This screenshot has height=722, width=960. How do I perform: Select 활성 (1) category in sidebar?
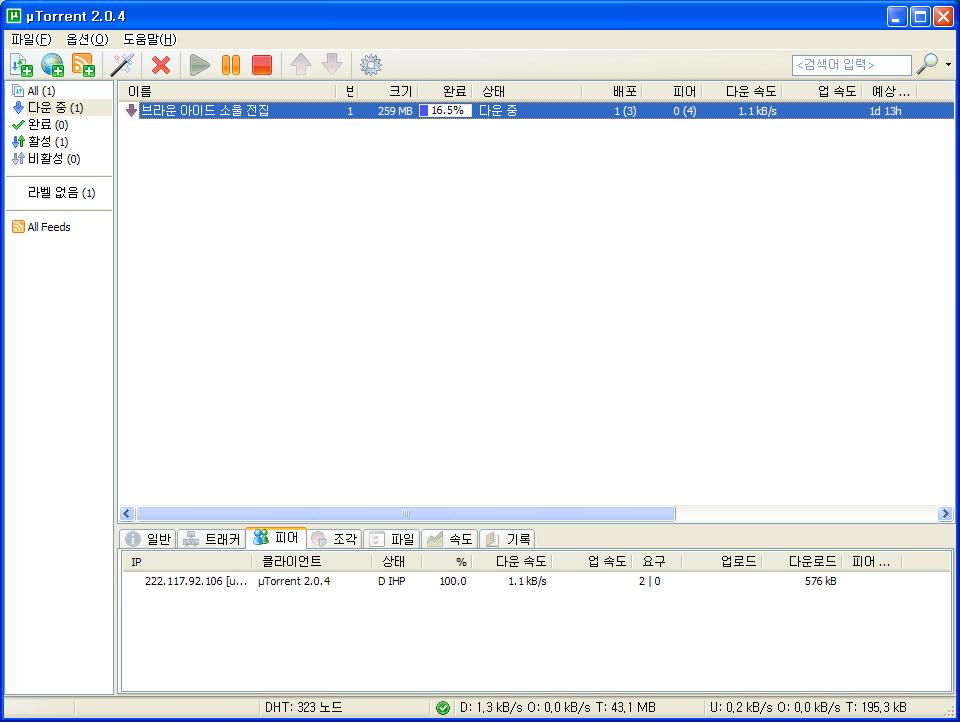(x=40, y=142)
